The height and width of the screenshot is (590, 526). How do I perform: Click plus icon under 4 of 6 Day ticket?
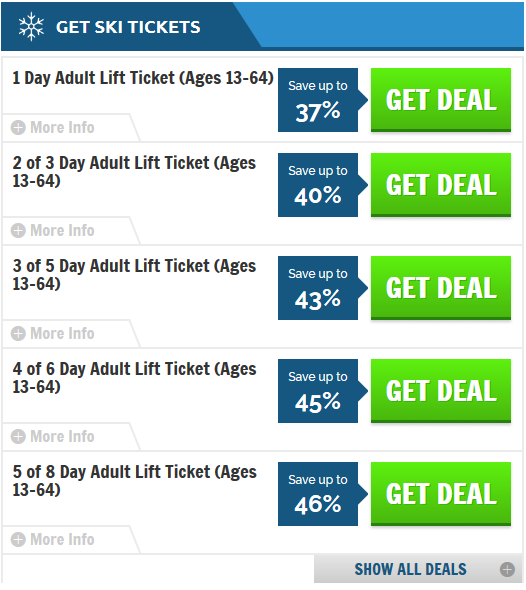(18, 437)
